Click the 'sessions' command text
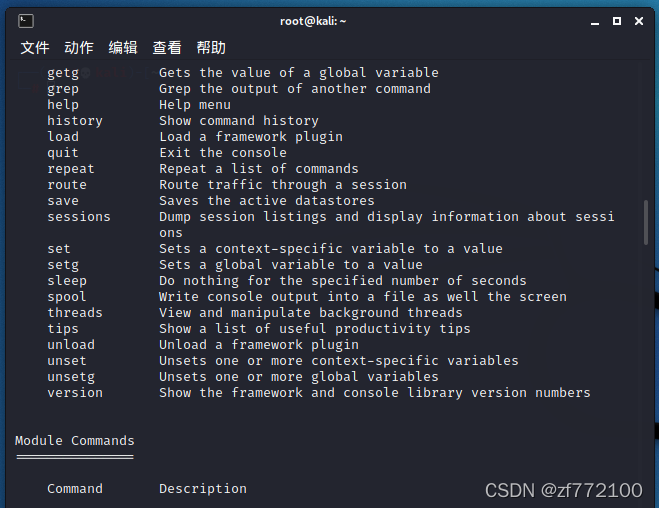 79,217
